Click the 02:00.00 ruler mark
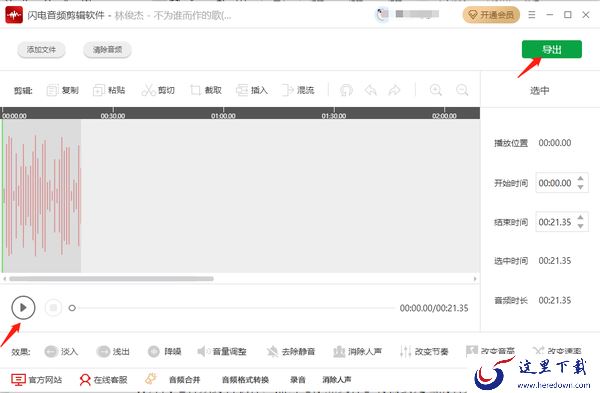 [444, 116]
